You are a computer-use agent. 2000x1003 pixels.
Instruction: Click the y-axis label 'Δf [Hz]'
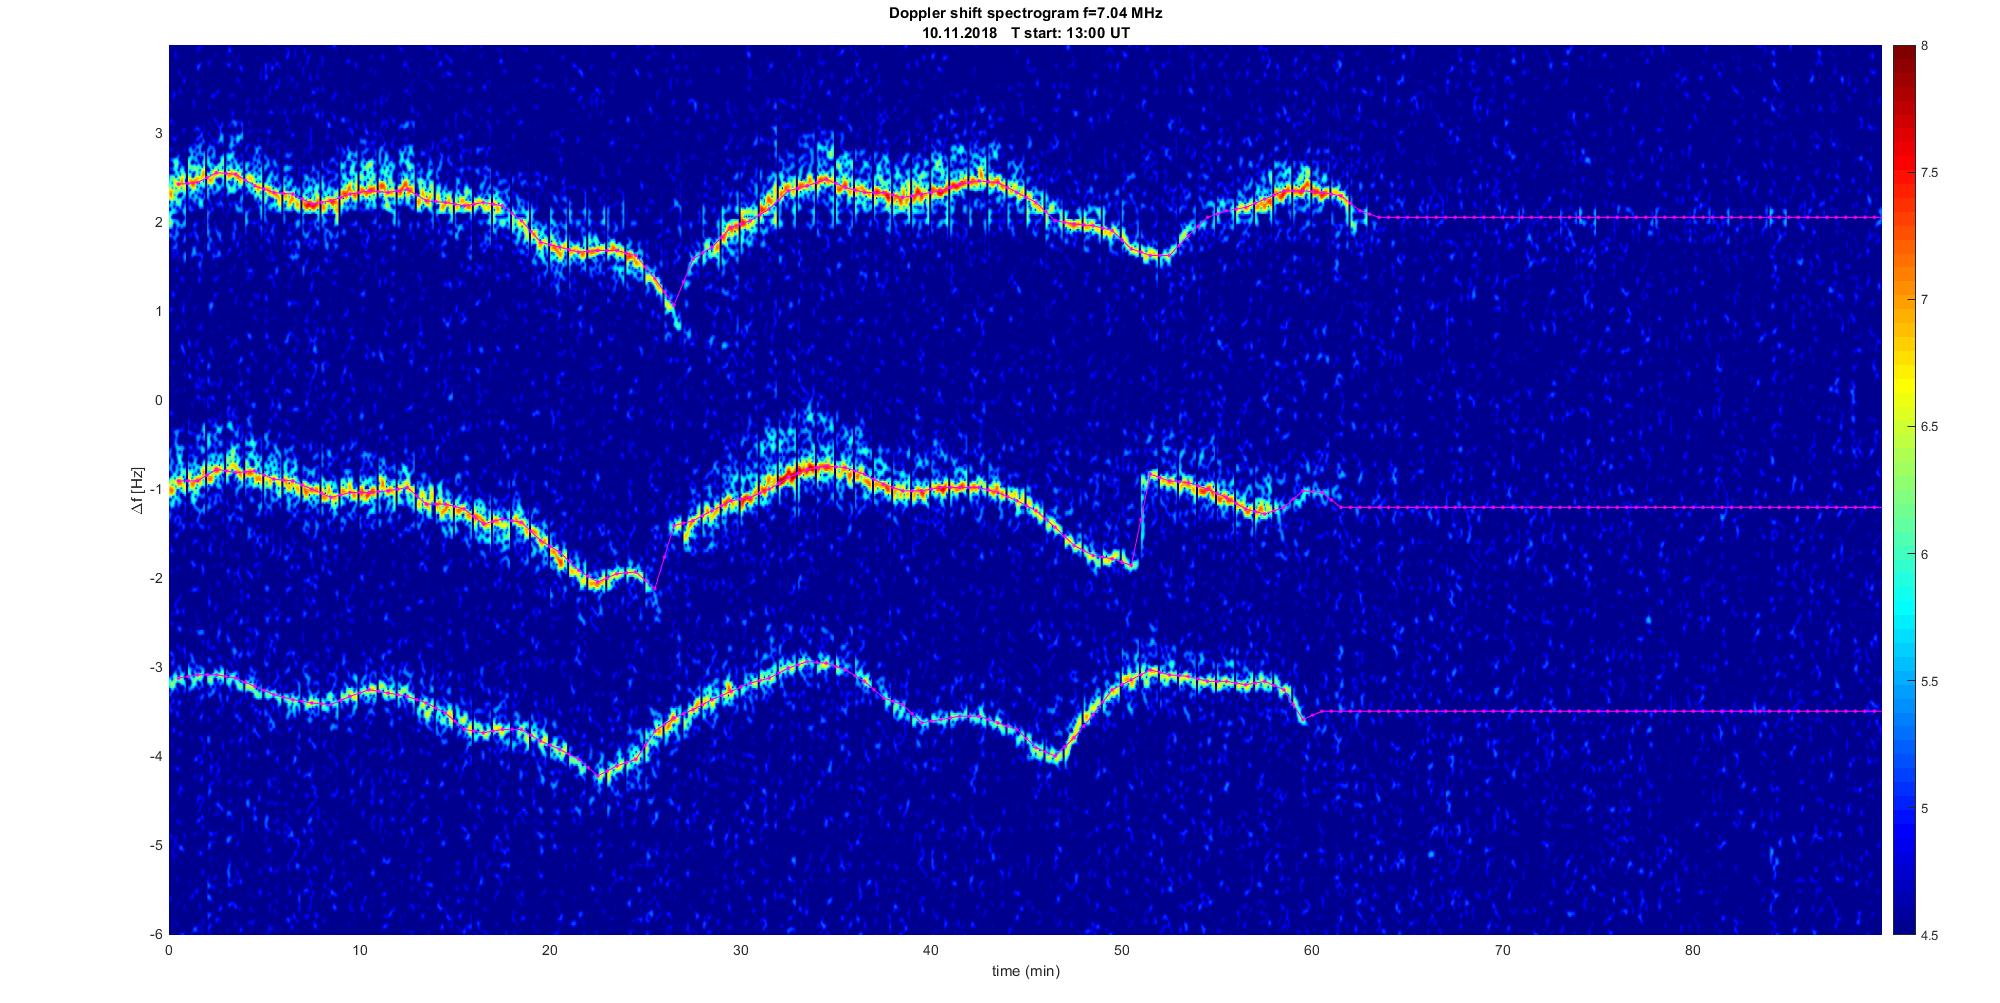pos(137,490)
